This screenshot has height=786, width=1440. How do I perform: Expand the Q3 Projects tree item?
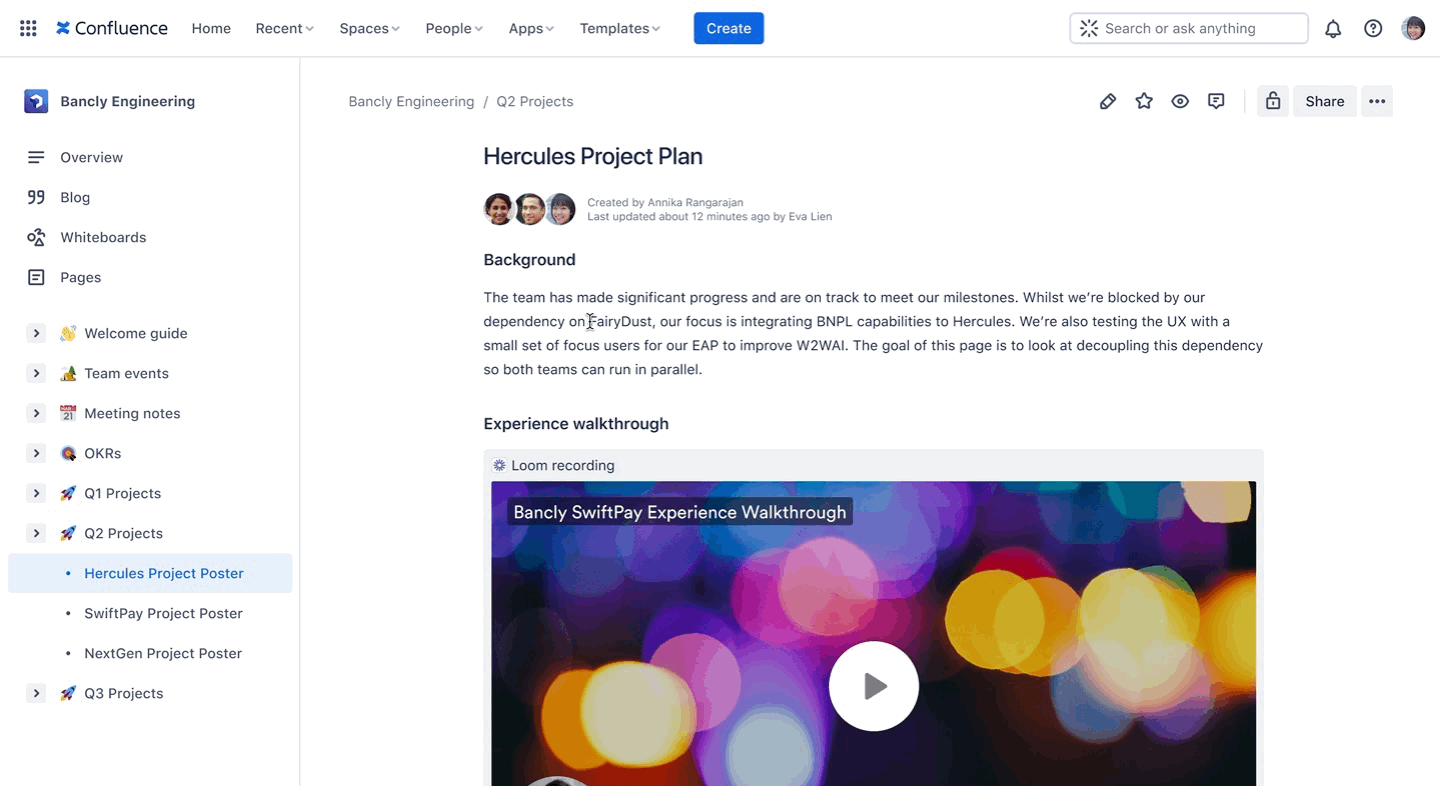[x=36, y=693]
